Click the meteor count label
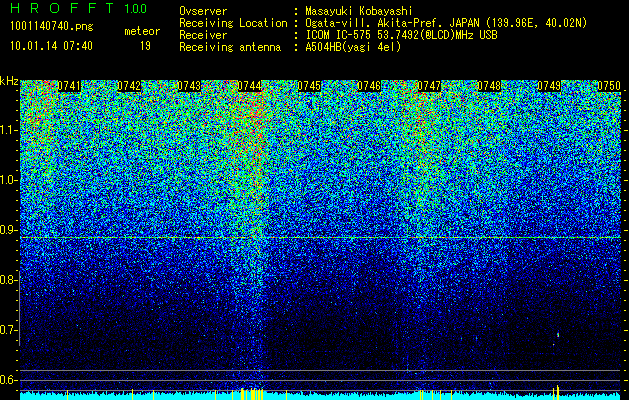629x400 pixels. (142, 31)
